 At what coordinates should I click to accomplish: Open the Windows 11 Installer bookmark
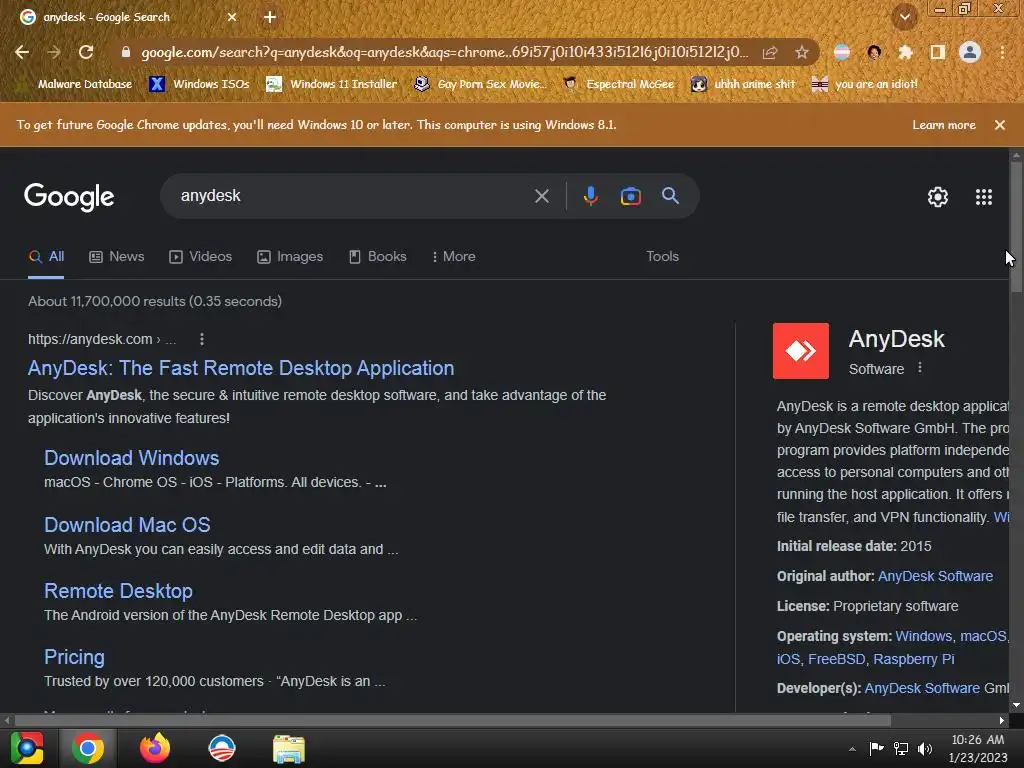pos(332,84)
